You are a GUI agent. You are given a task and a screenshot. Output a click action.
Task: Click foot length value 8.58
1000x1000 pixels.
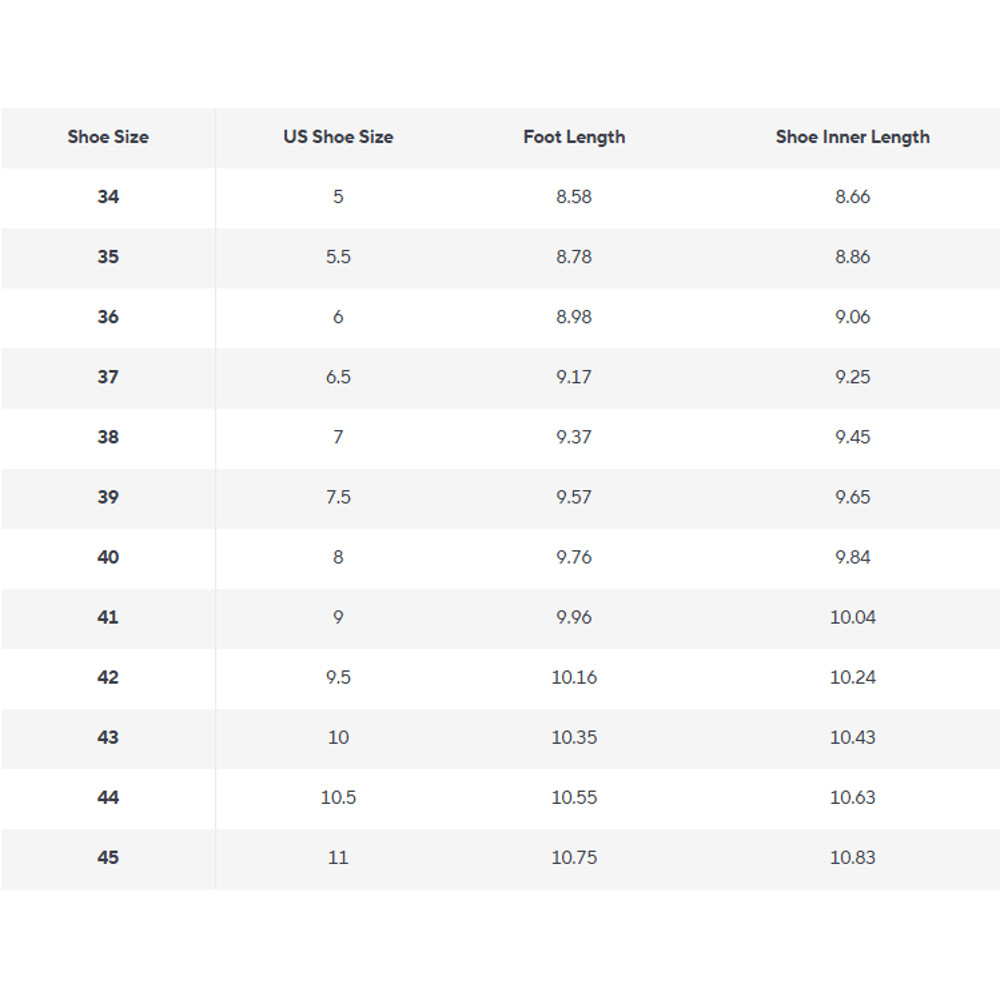coord(574,197)
